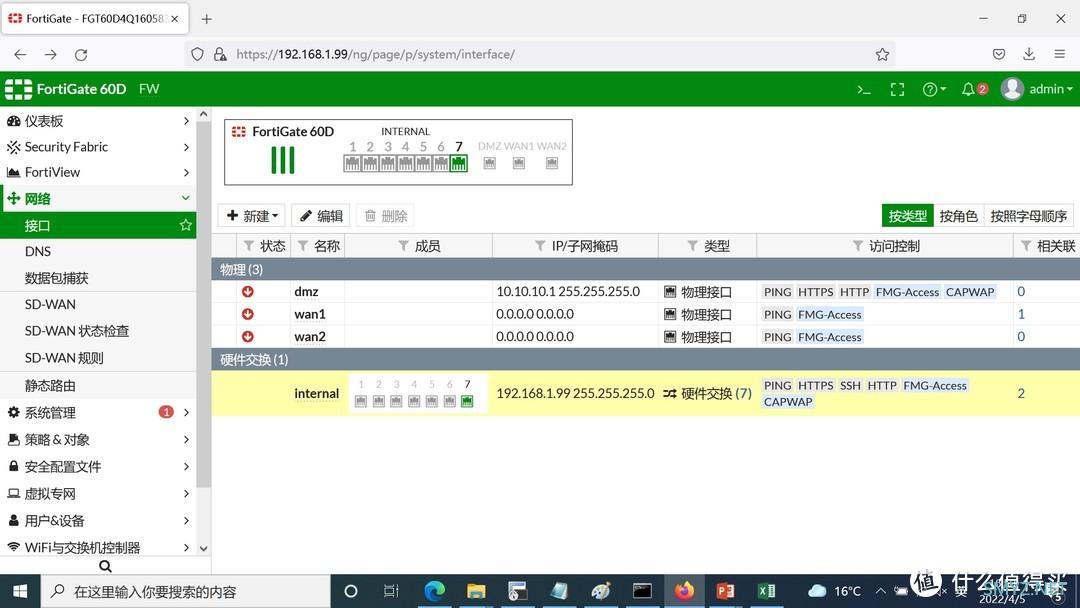Screen dimensions: 1080x608
Task: Expand 策略 & 对象 menu
Action: 98,439
